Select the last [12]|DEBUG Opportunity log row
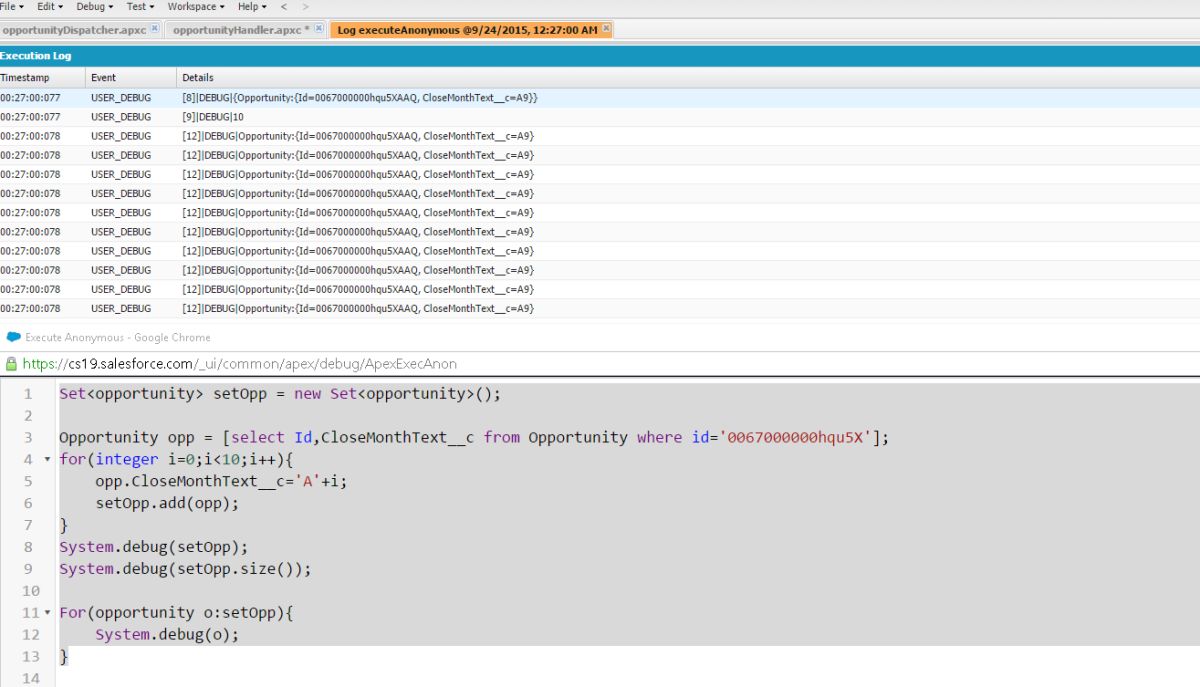This screenshot has height=687, width=1200. click(600, 308)
